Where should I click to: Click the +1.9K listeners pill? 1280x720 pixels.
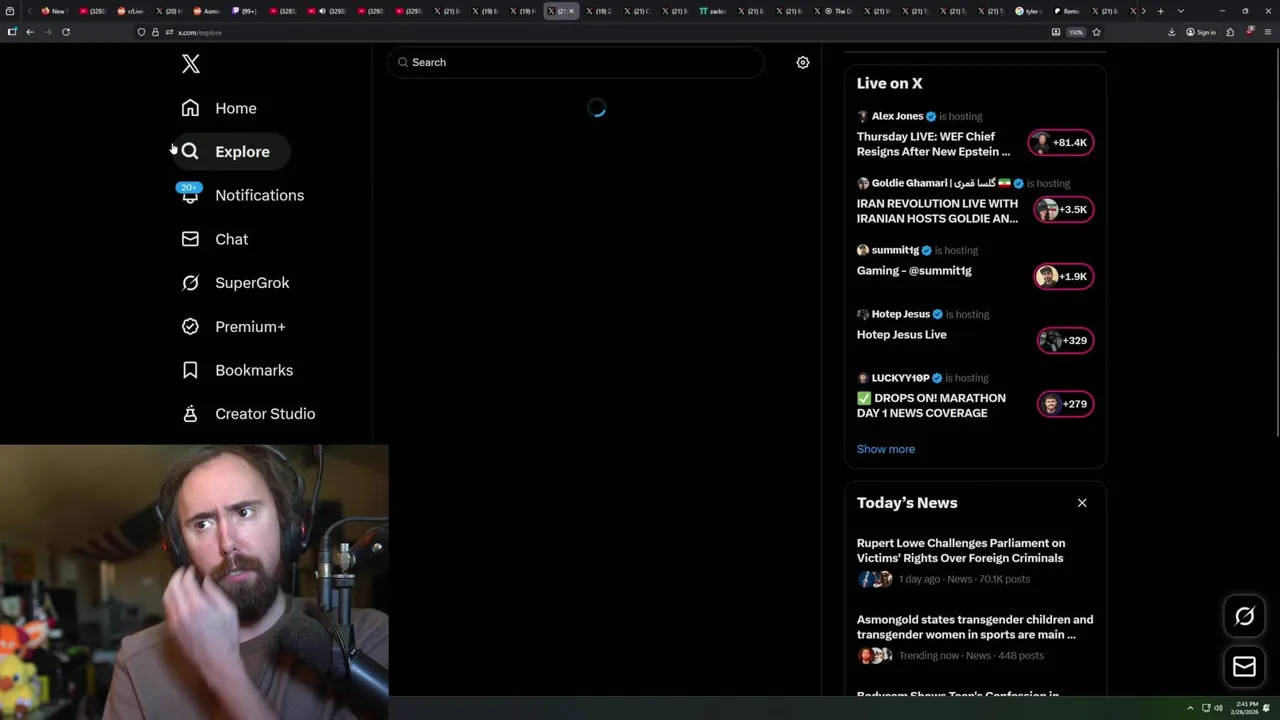(x=1064, y=276)
